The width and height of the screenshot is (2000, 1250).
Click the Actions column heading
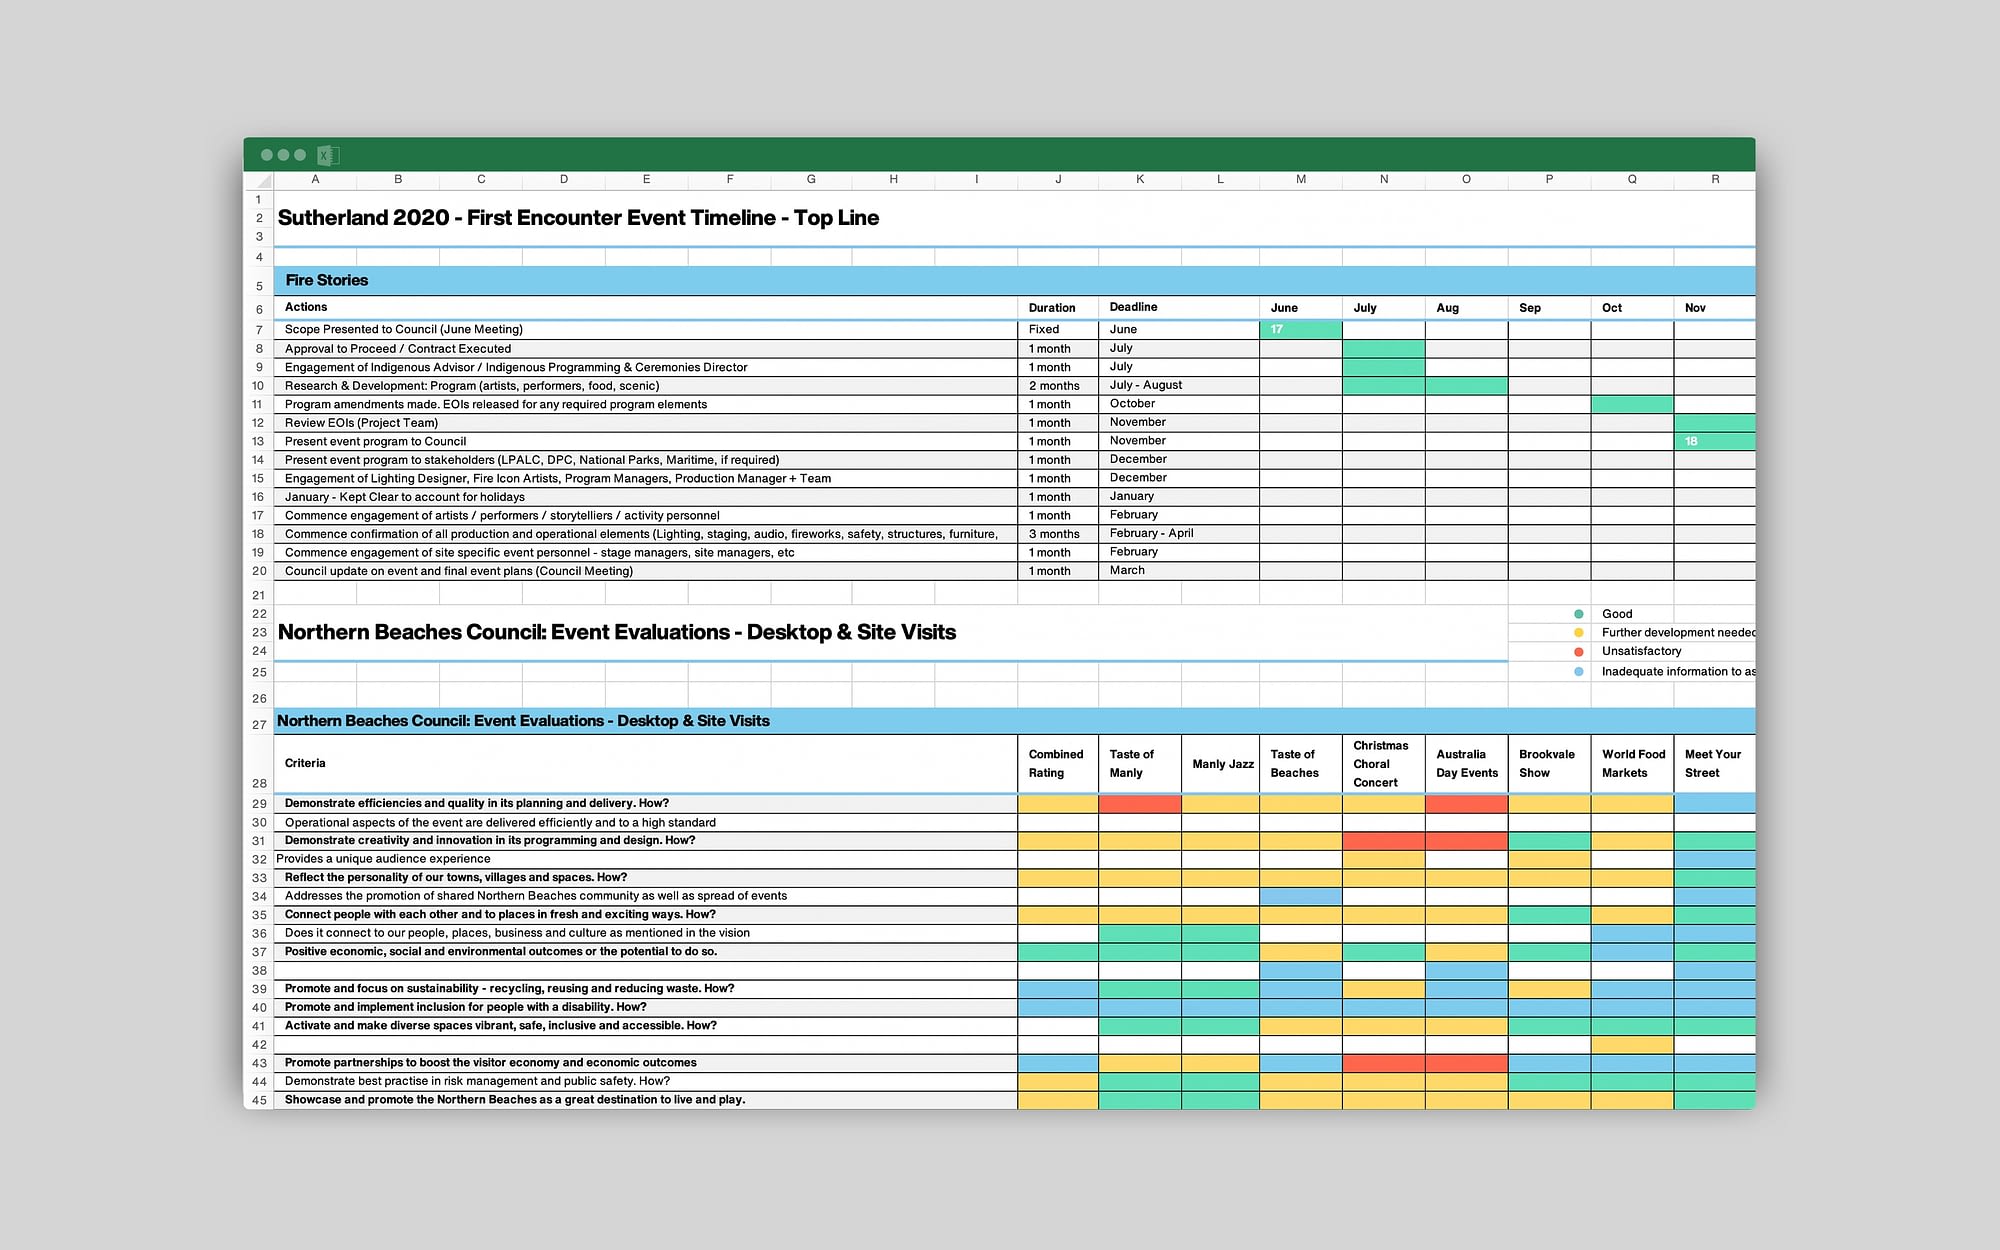click(x=306, y=307)
